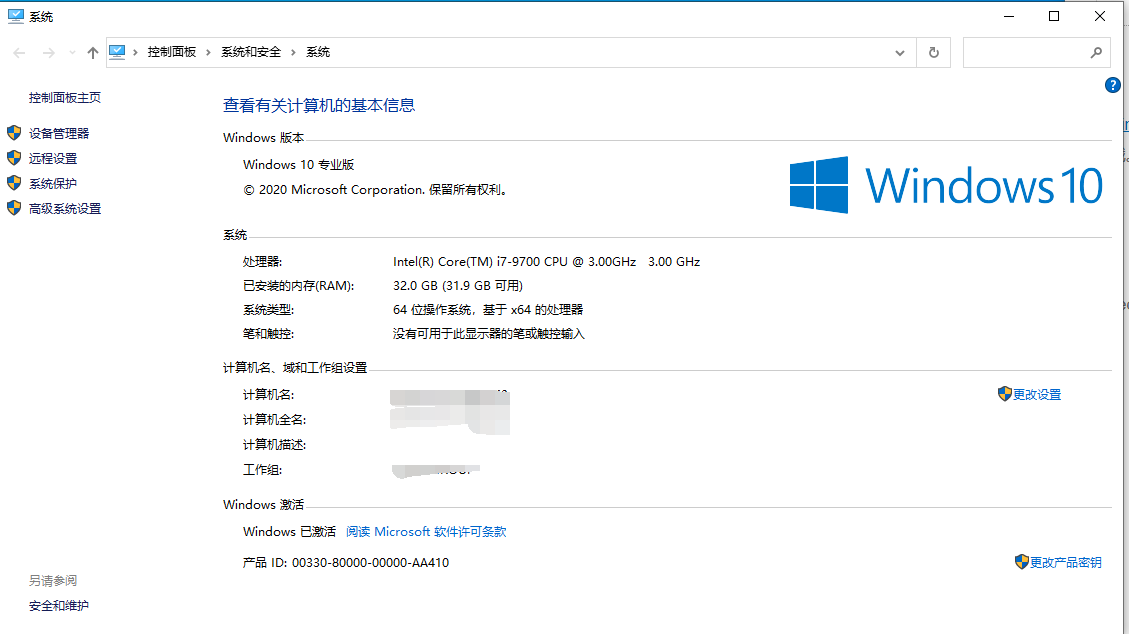Click the Control Panel icon in the breadcrumb

(x=118, y=51)
